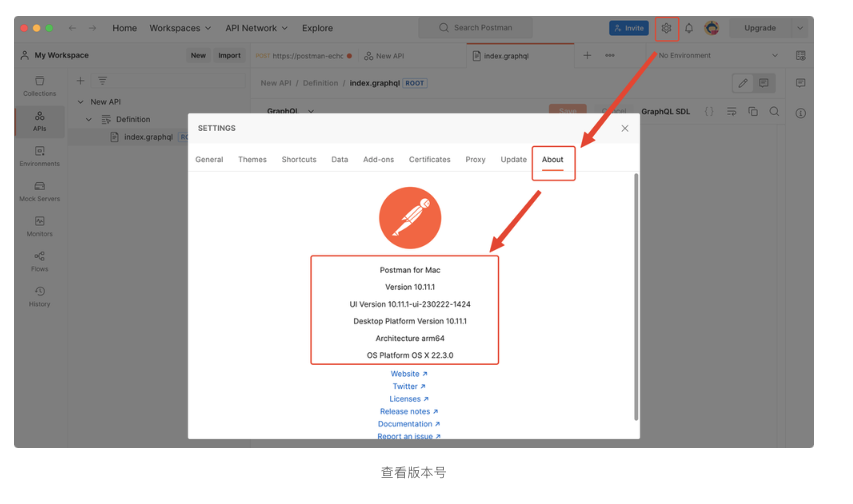
Task: Open the Documentation link
Action: 409,424
